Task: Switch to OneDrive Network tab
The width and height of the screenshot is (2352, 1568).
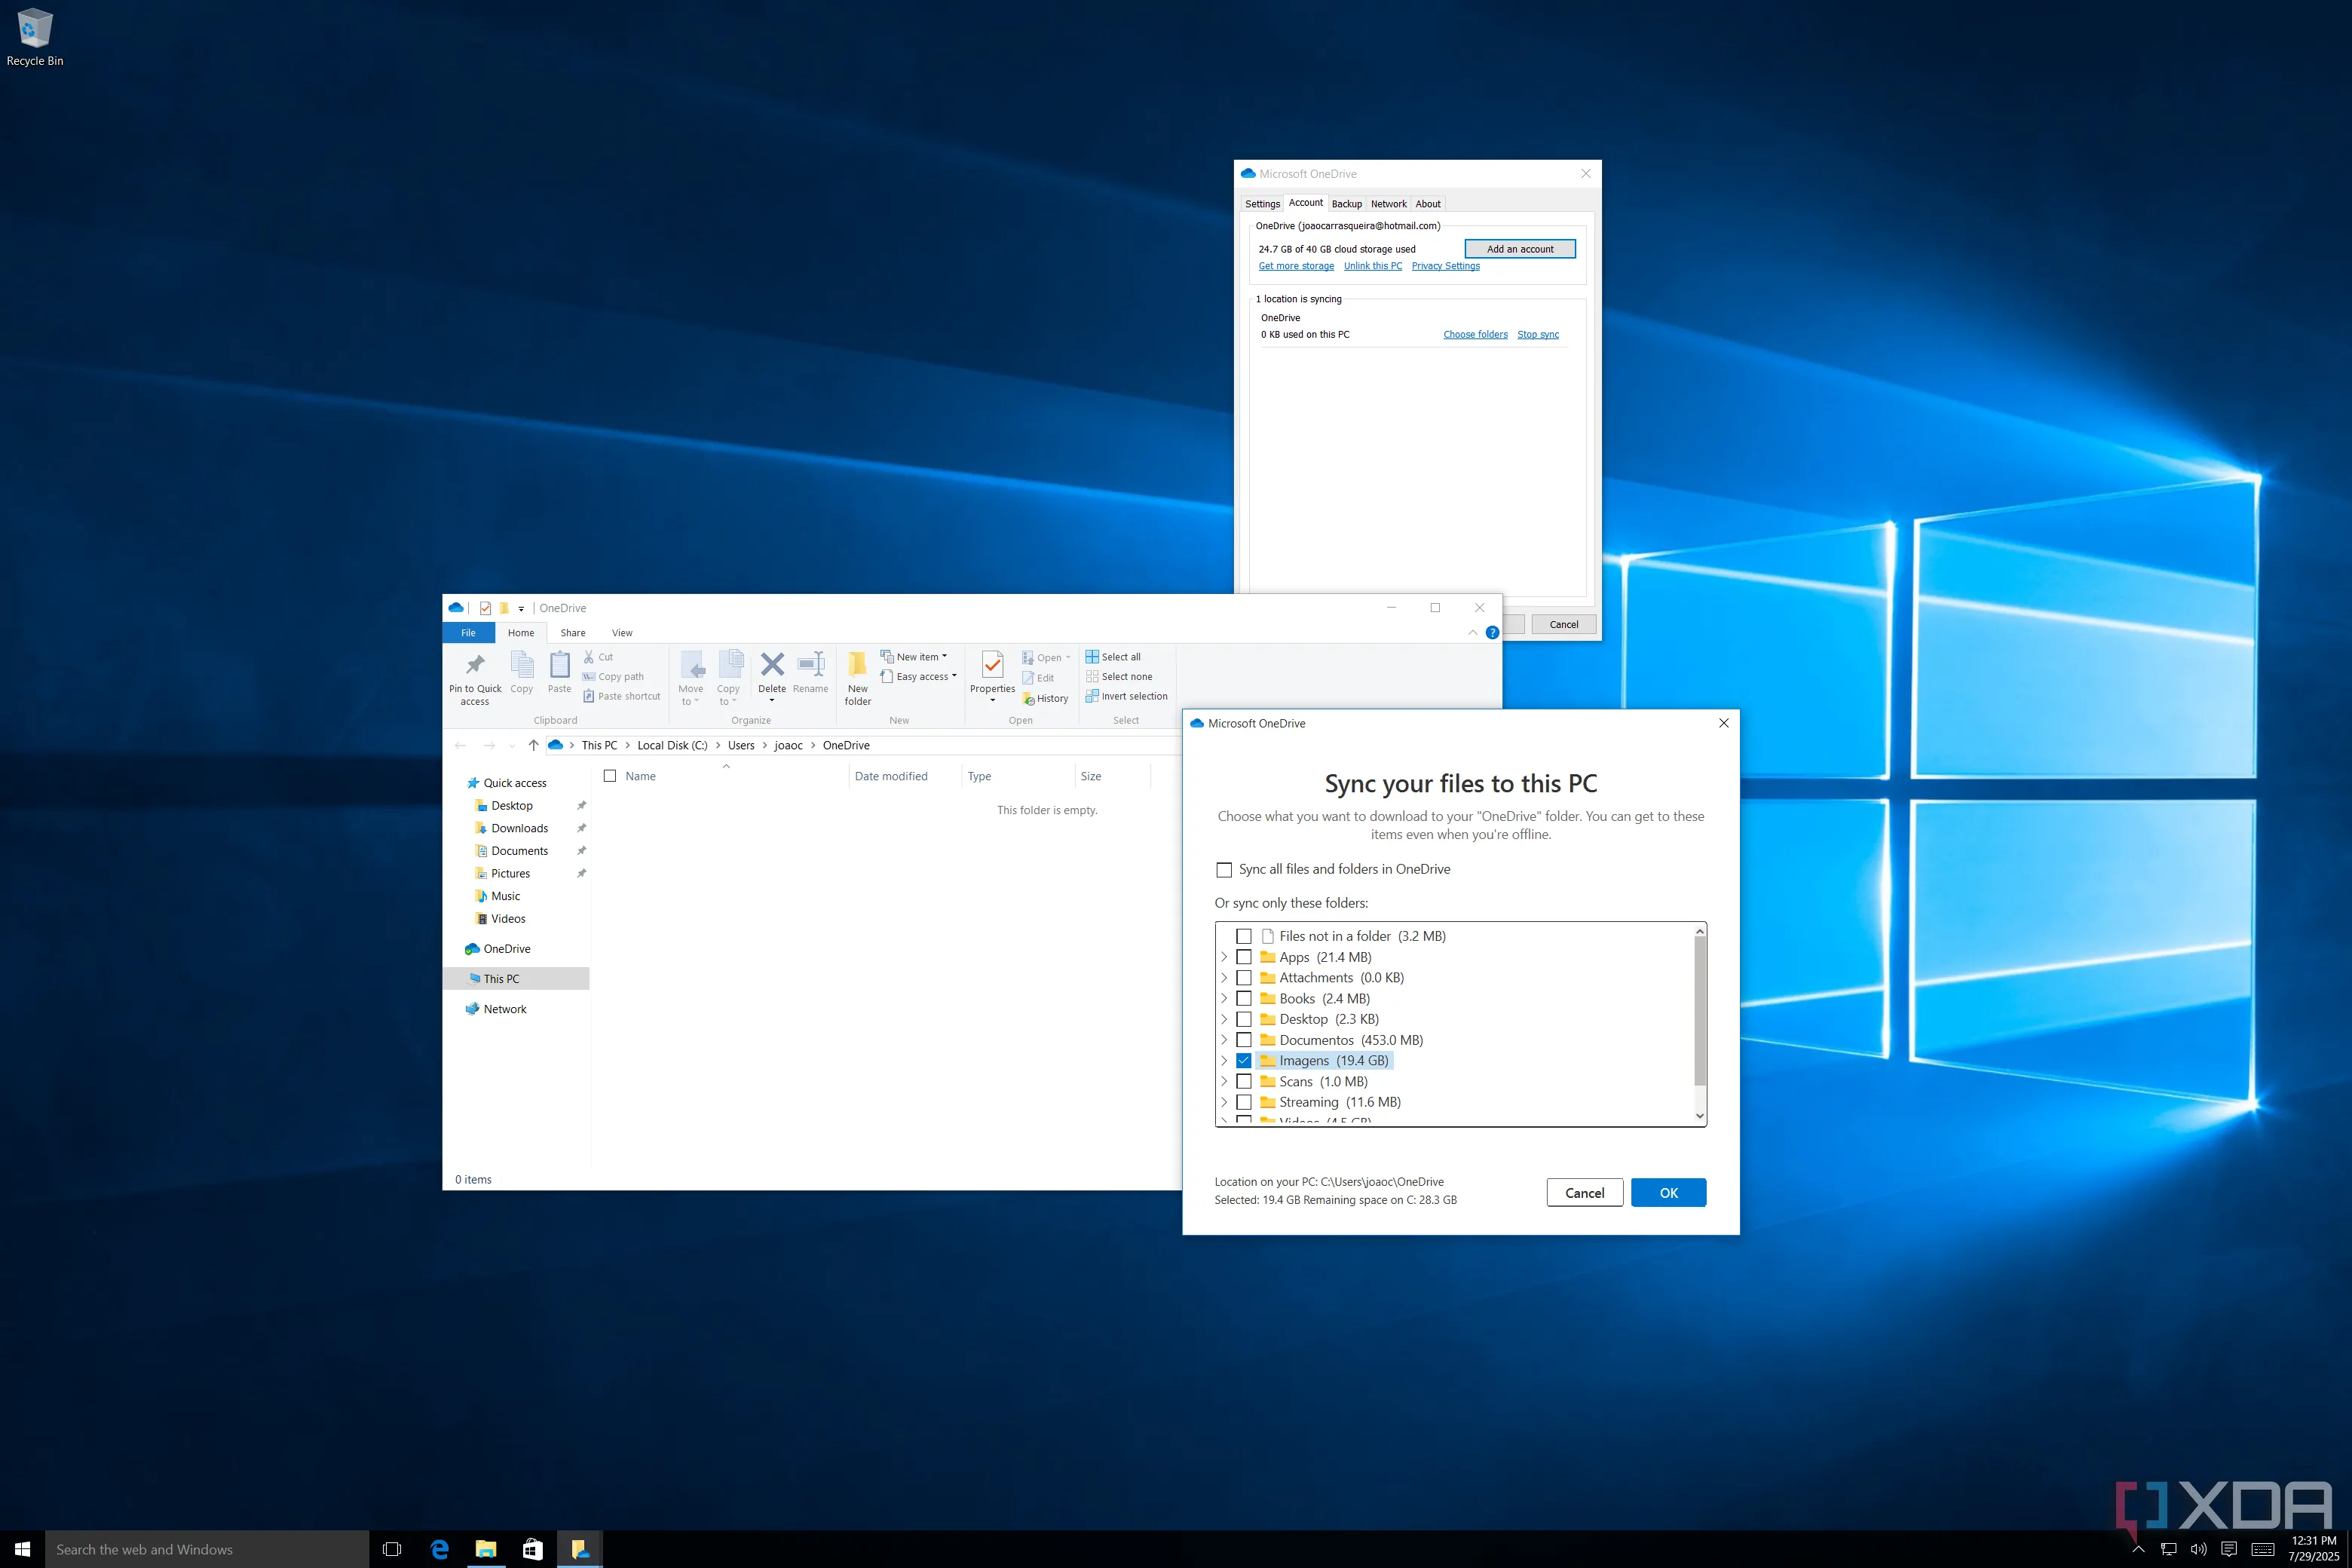Action: pos(1388,204)
